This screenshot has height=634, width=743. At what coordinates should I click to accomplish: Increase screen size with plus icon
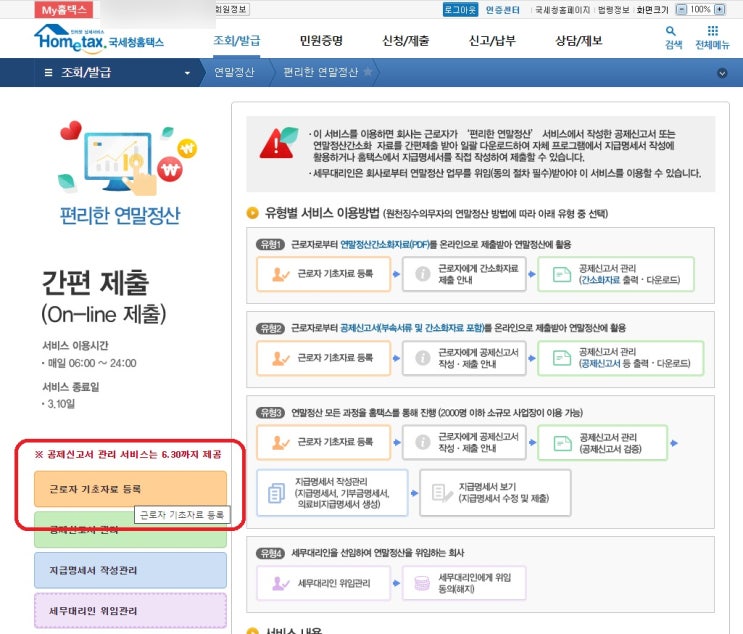tap(719, 9)
